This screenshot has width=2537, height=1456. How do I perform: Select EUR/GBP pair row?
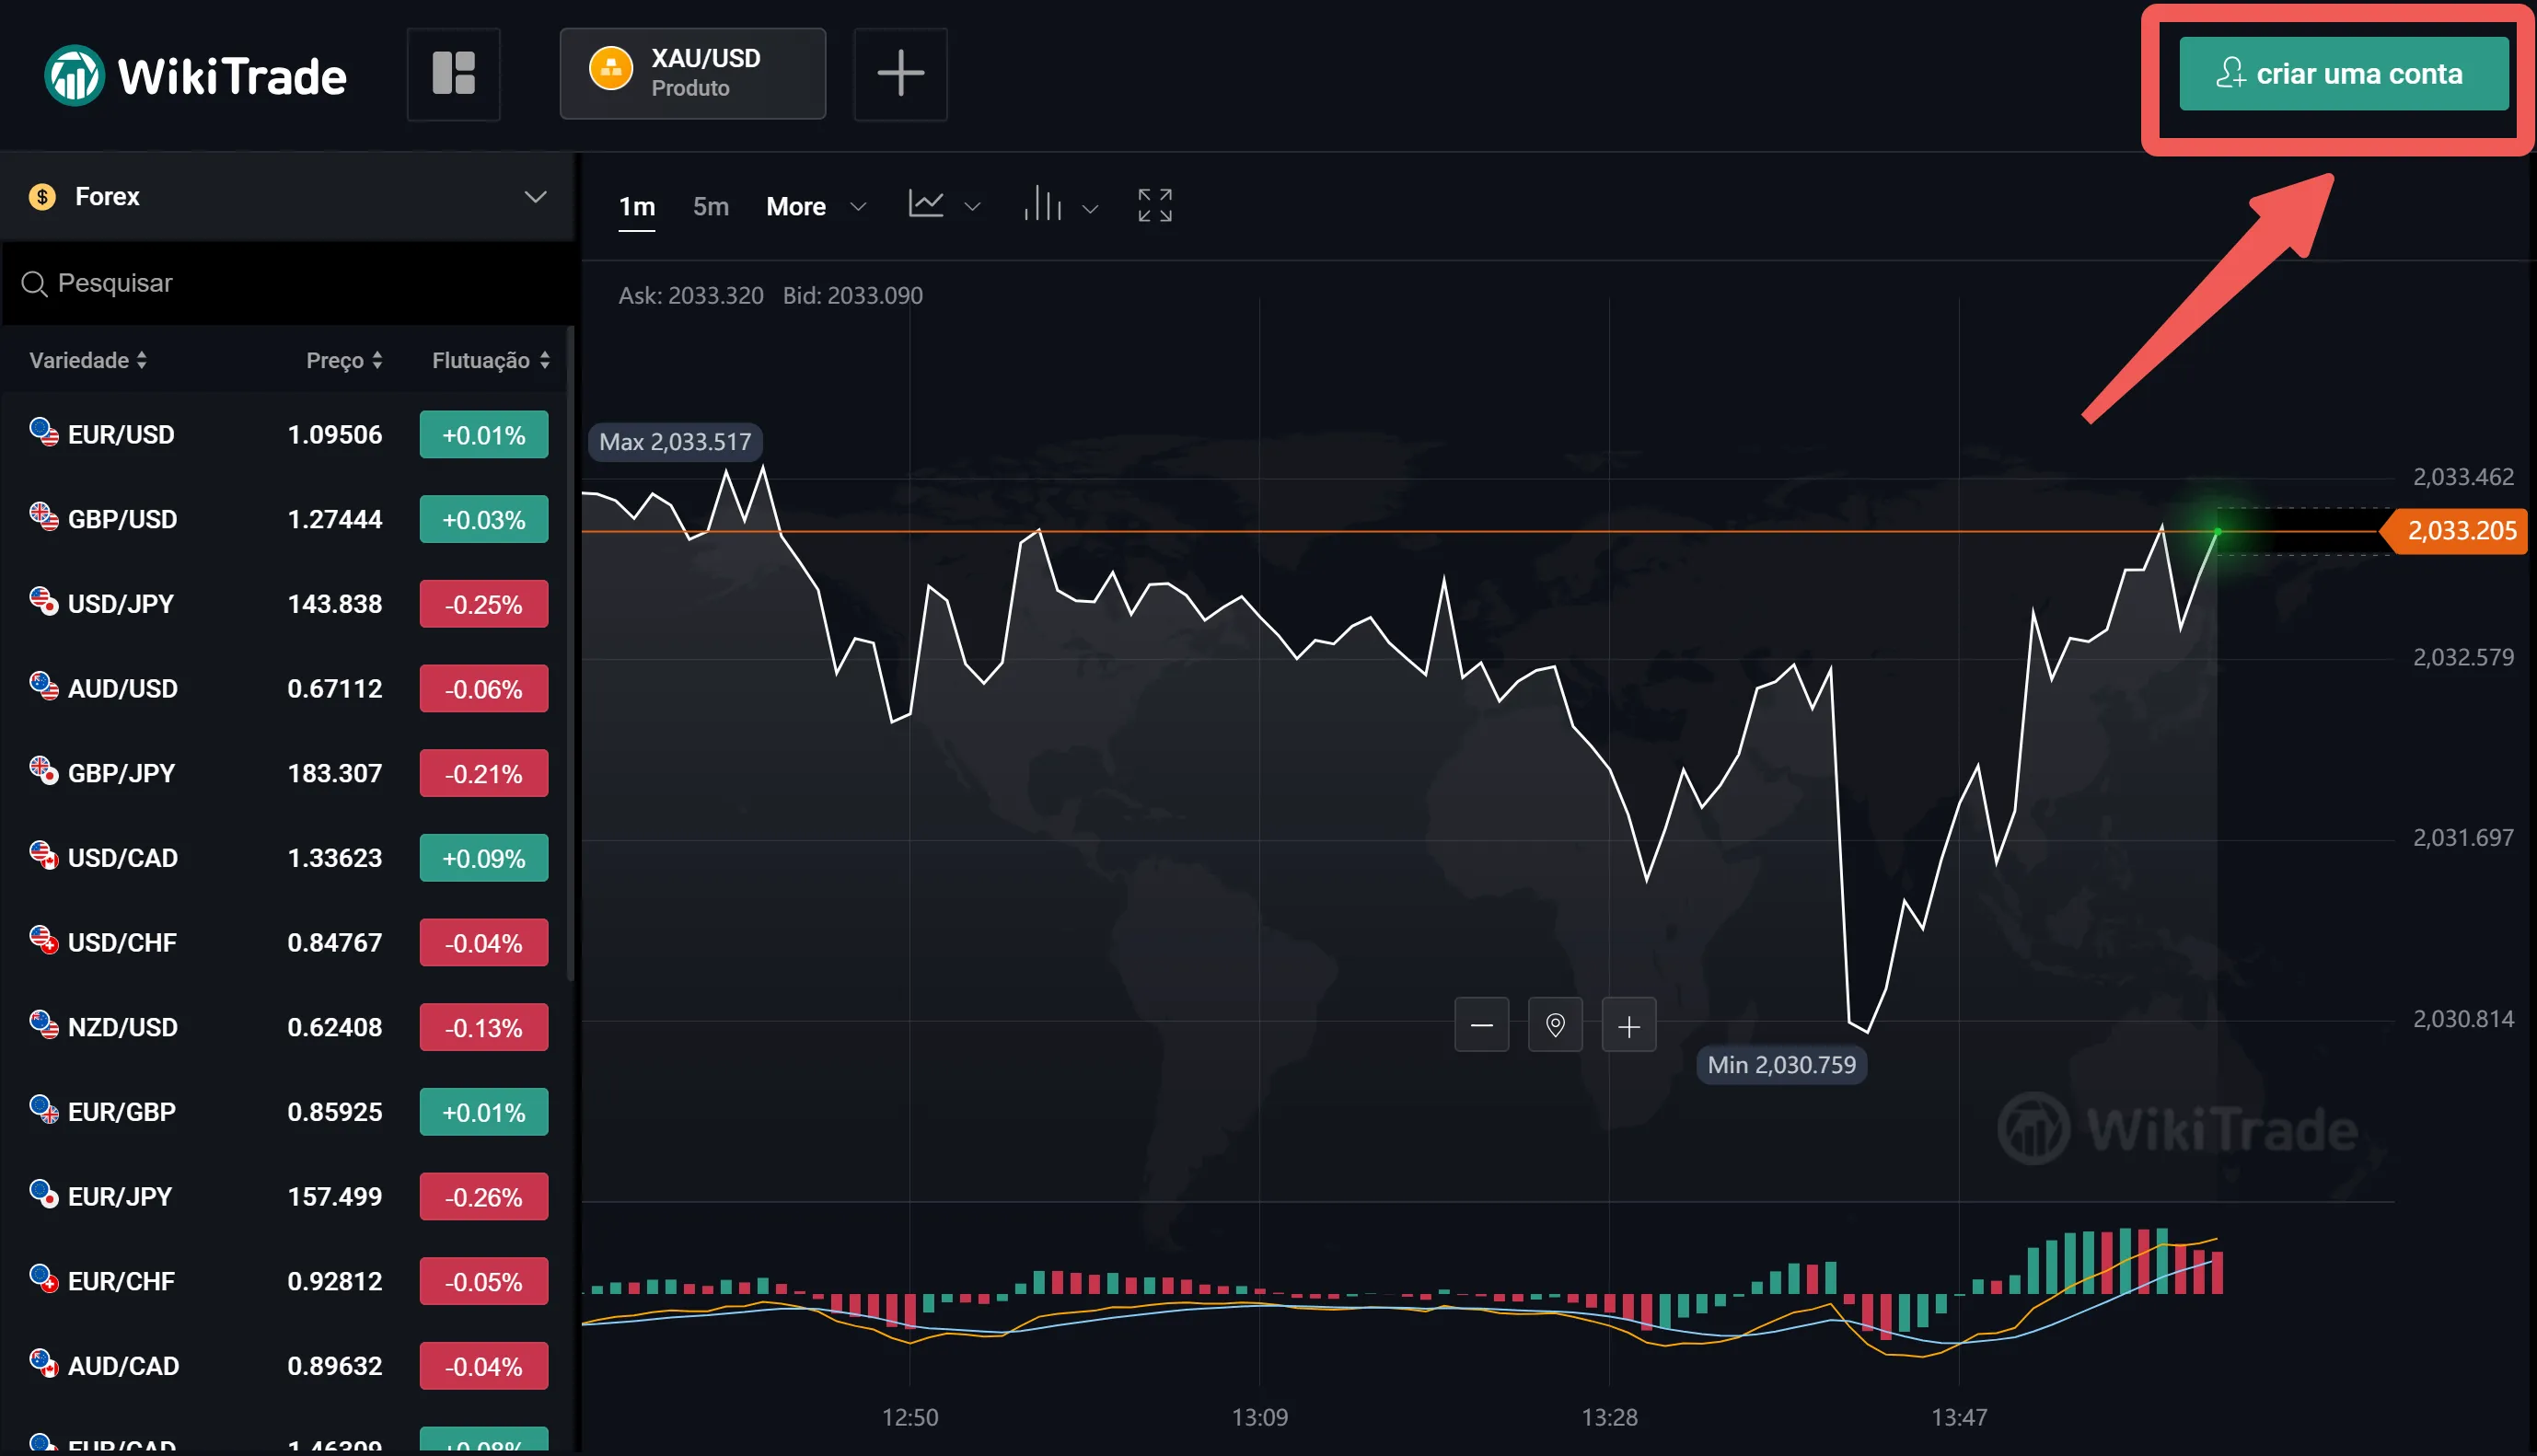(x=287, y=1112)
